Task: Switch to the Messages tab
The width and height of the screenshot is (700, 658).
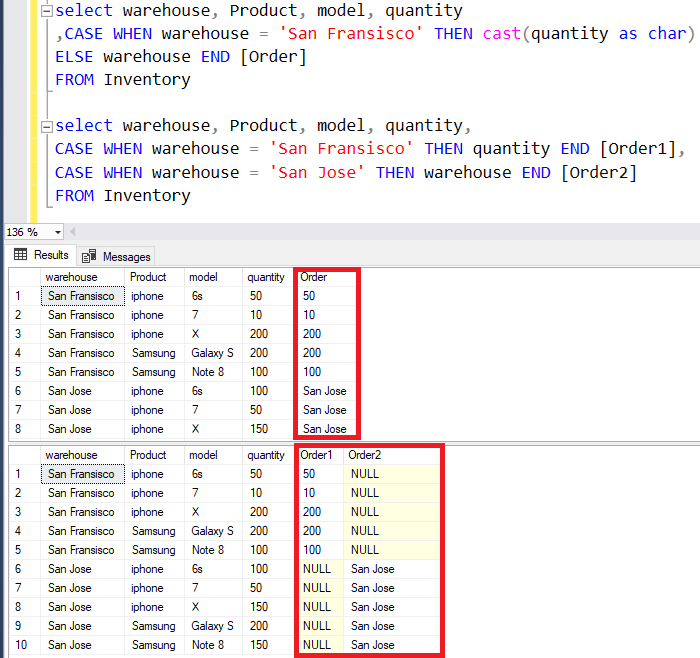Action: 116,257
